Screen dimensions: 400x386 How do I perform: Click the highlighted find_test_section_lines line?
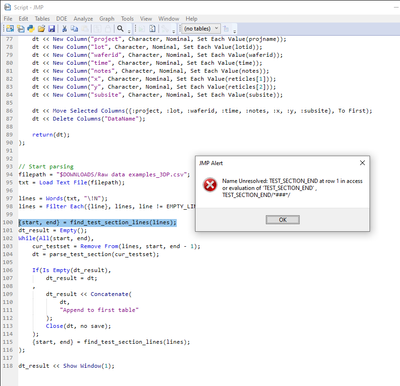pos(97,222)
